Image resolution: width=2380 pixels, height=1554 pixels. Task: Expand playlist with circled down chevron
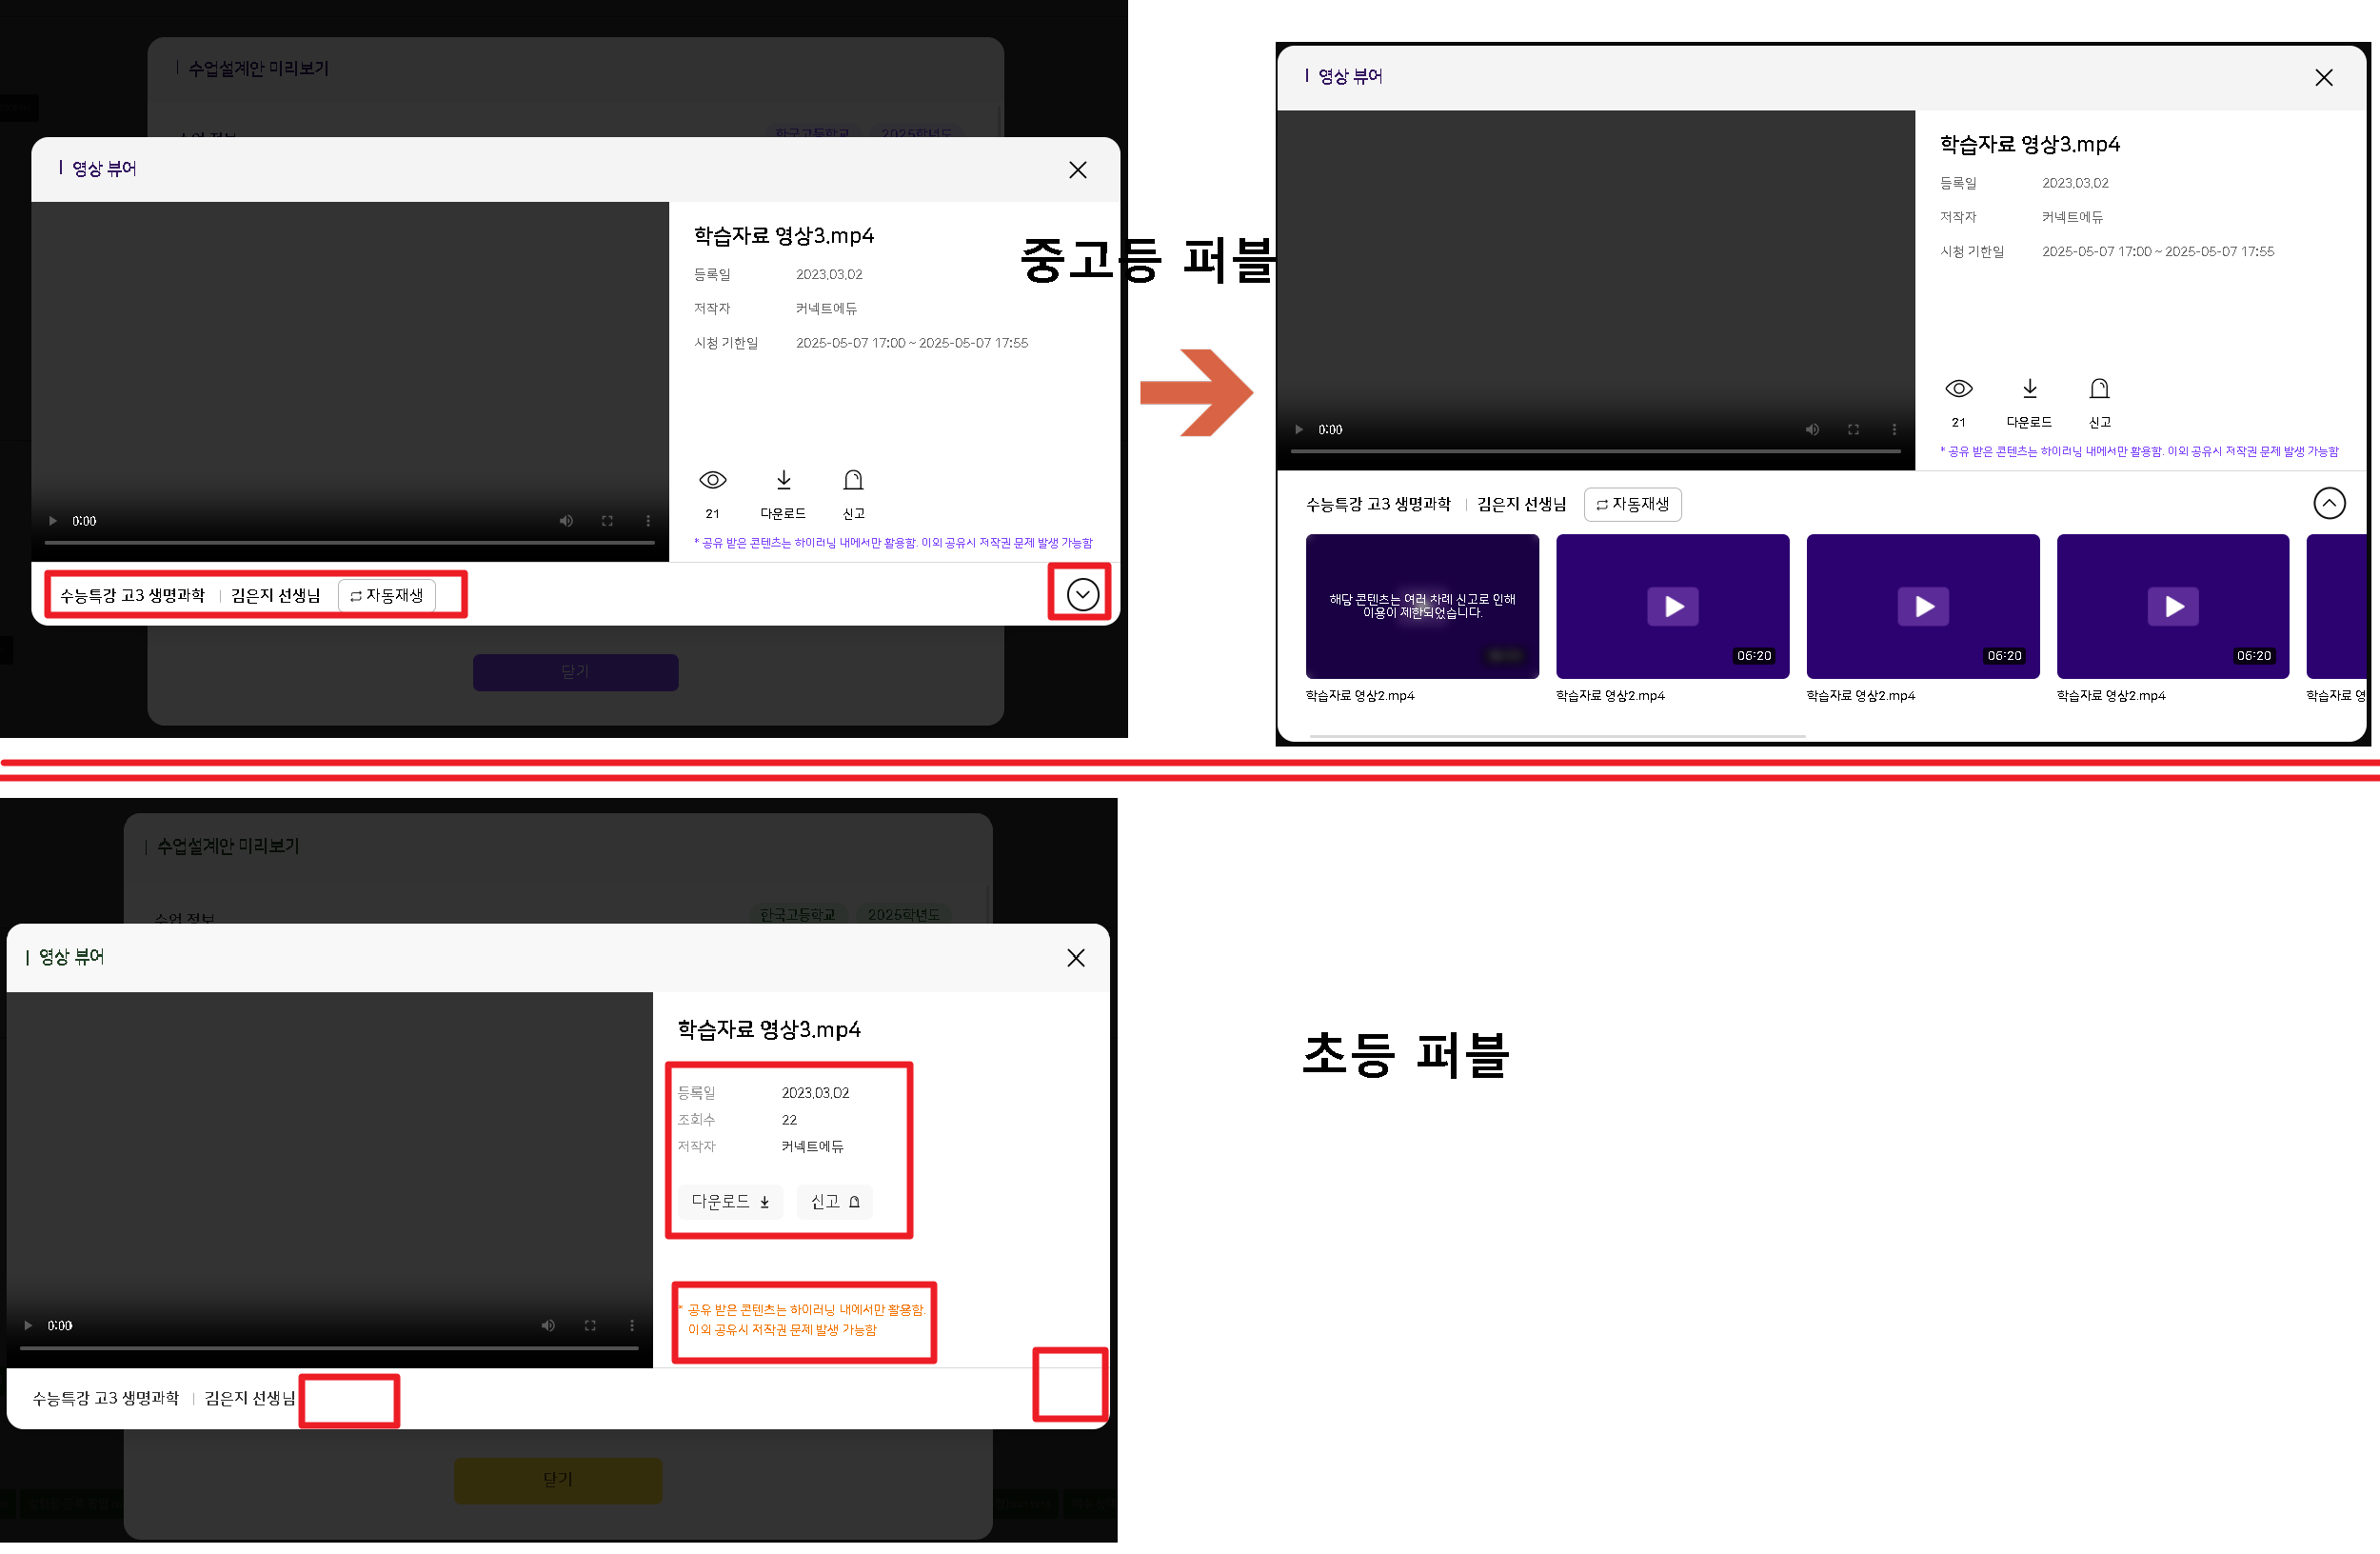pyautogui.click(x=1082, y=595)
